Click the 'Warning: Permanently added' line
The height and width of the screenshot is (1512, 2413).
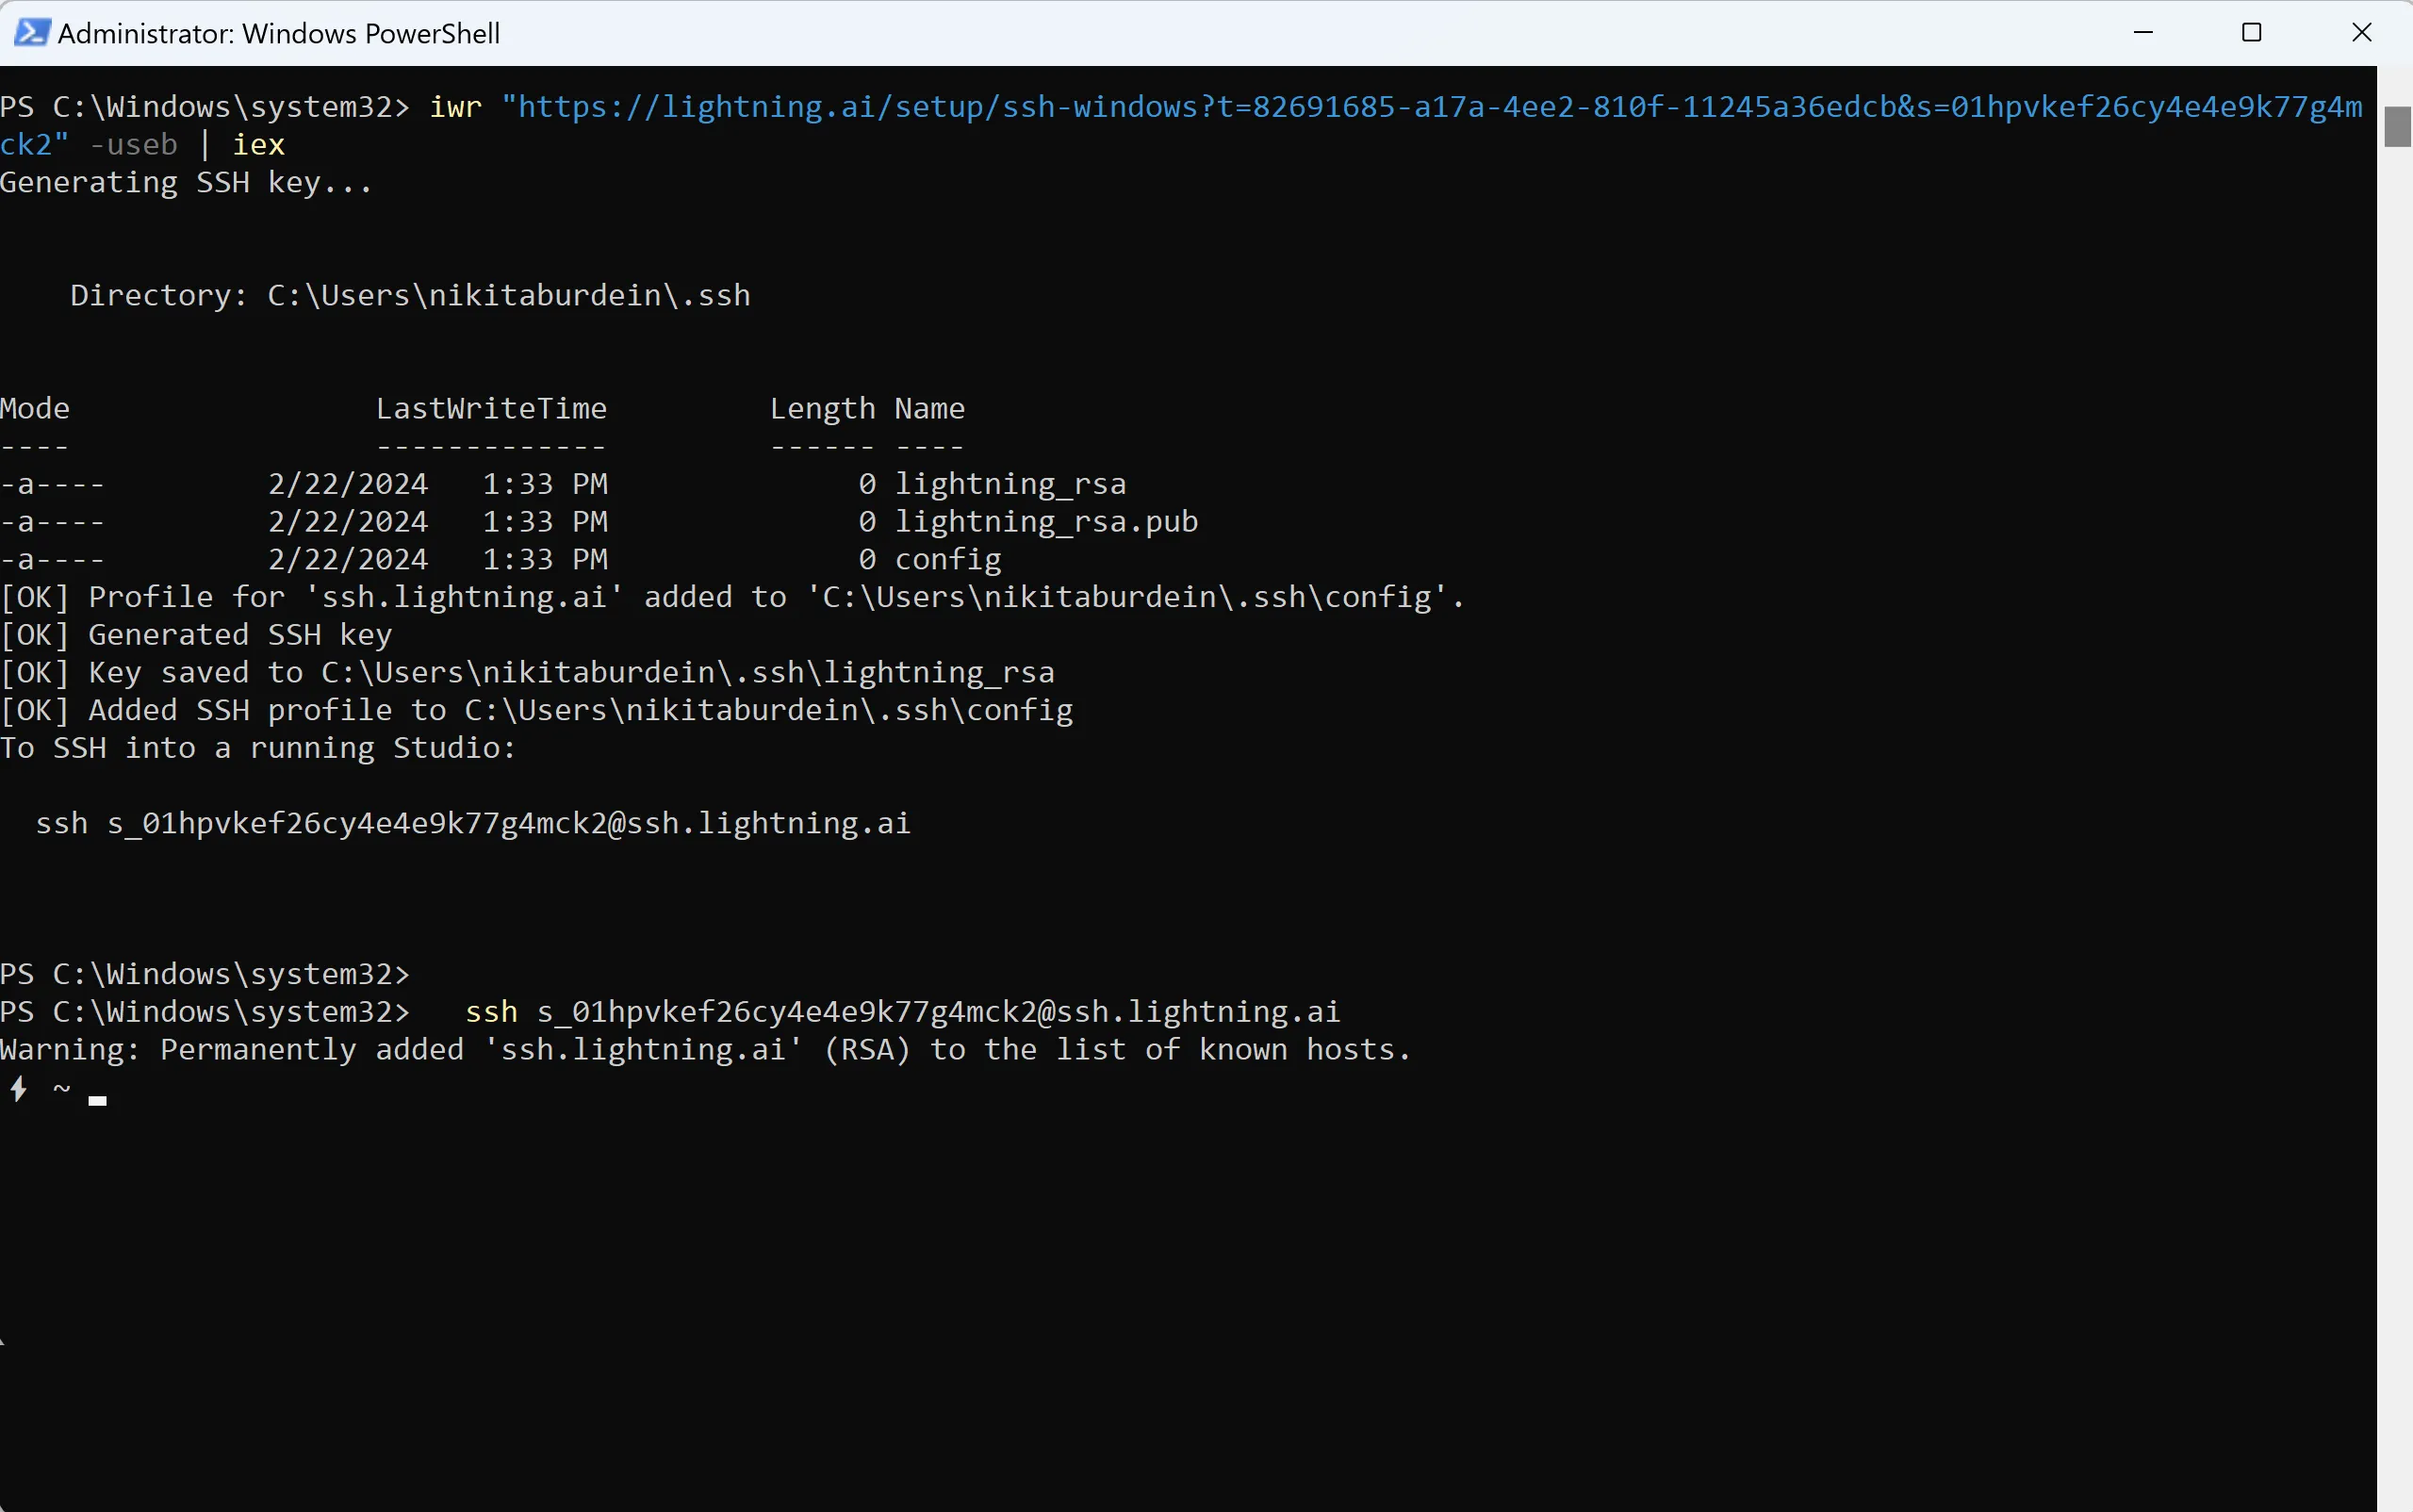(705, 1050)
